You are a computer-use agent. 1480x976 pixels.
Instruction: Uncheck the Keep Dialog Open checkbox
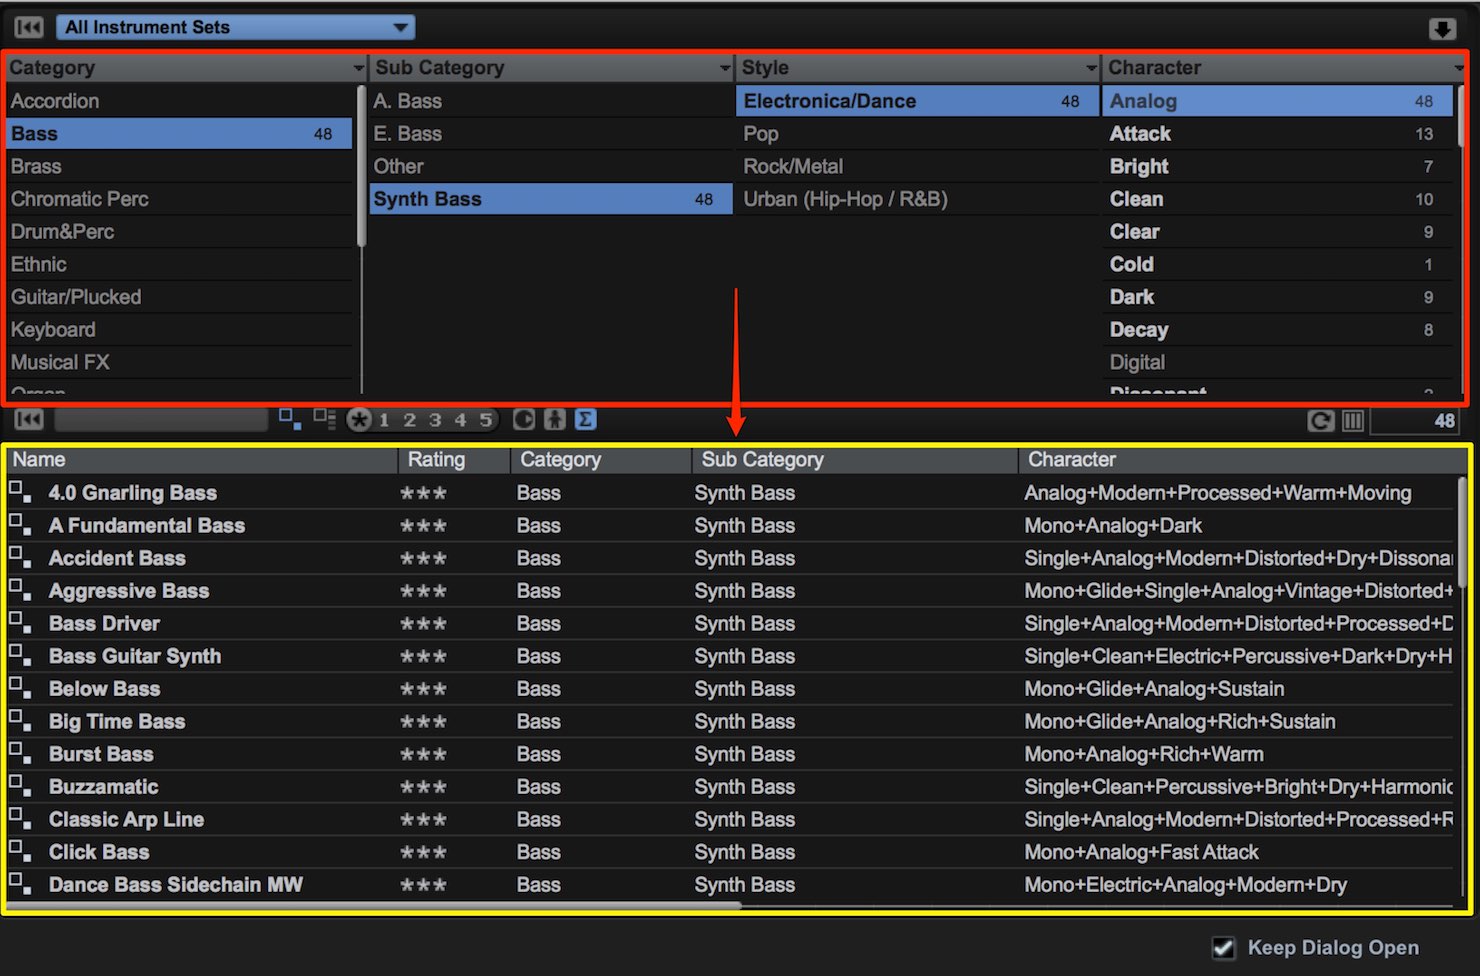1223,948
